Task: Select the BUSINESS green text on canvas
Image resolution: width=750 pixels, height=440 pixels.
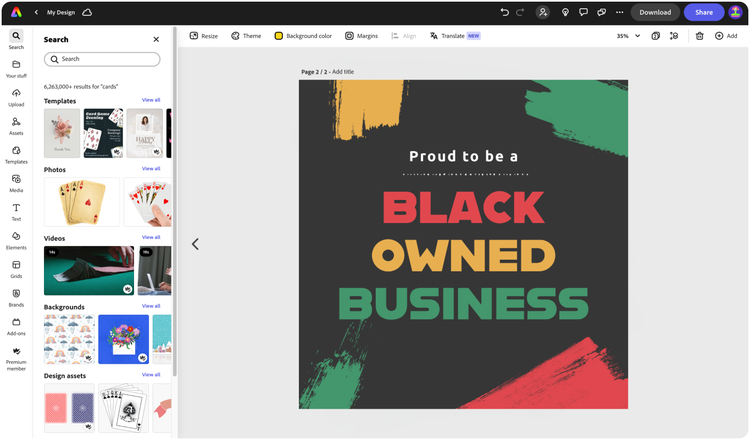Action: 463,304
